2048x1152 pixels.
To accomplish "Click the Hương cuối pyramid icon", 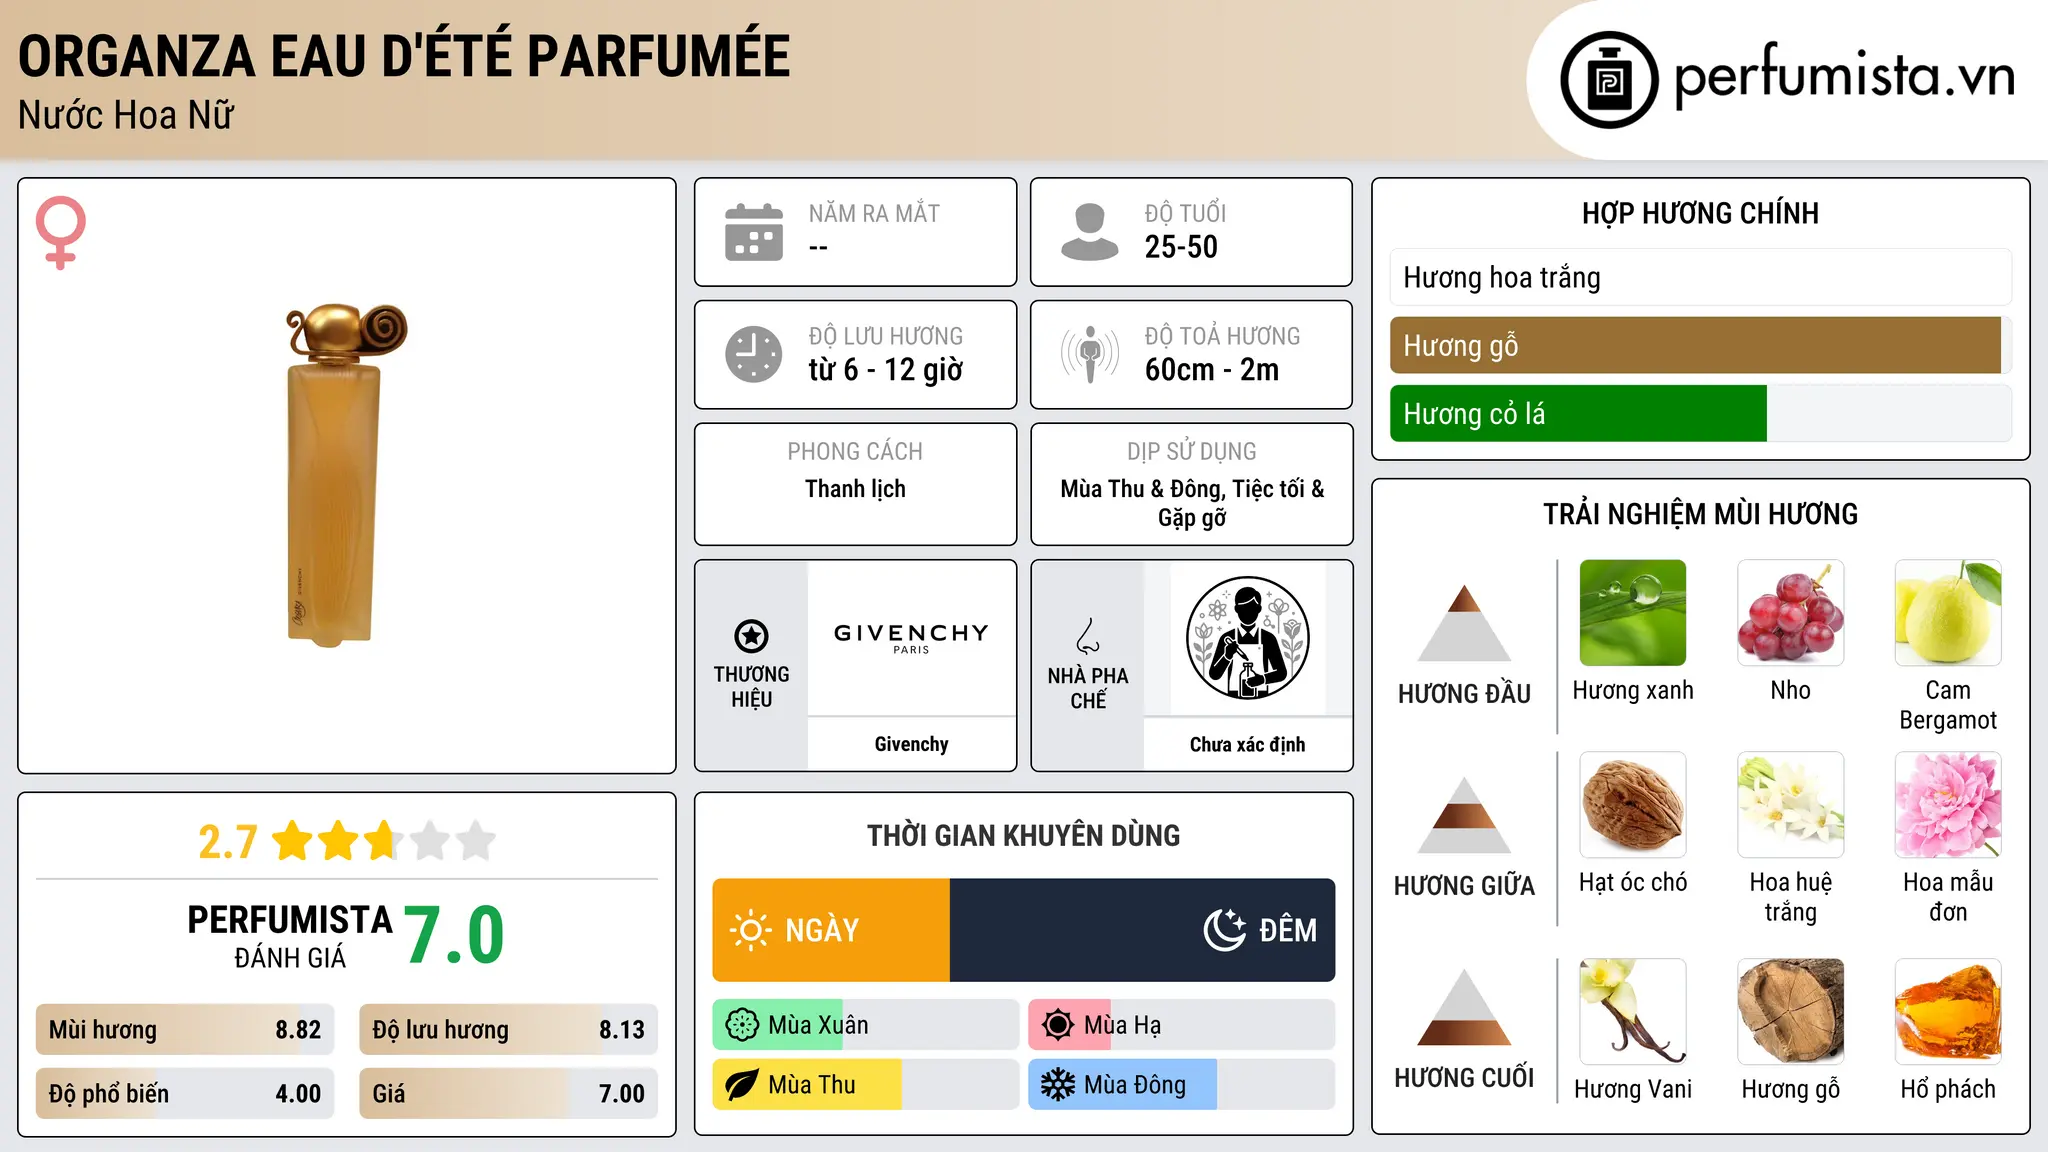I will pos(1465,1007).
